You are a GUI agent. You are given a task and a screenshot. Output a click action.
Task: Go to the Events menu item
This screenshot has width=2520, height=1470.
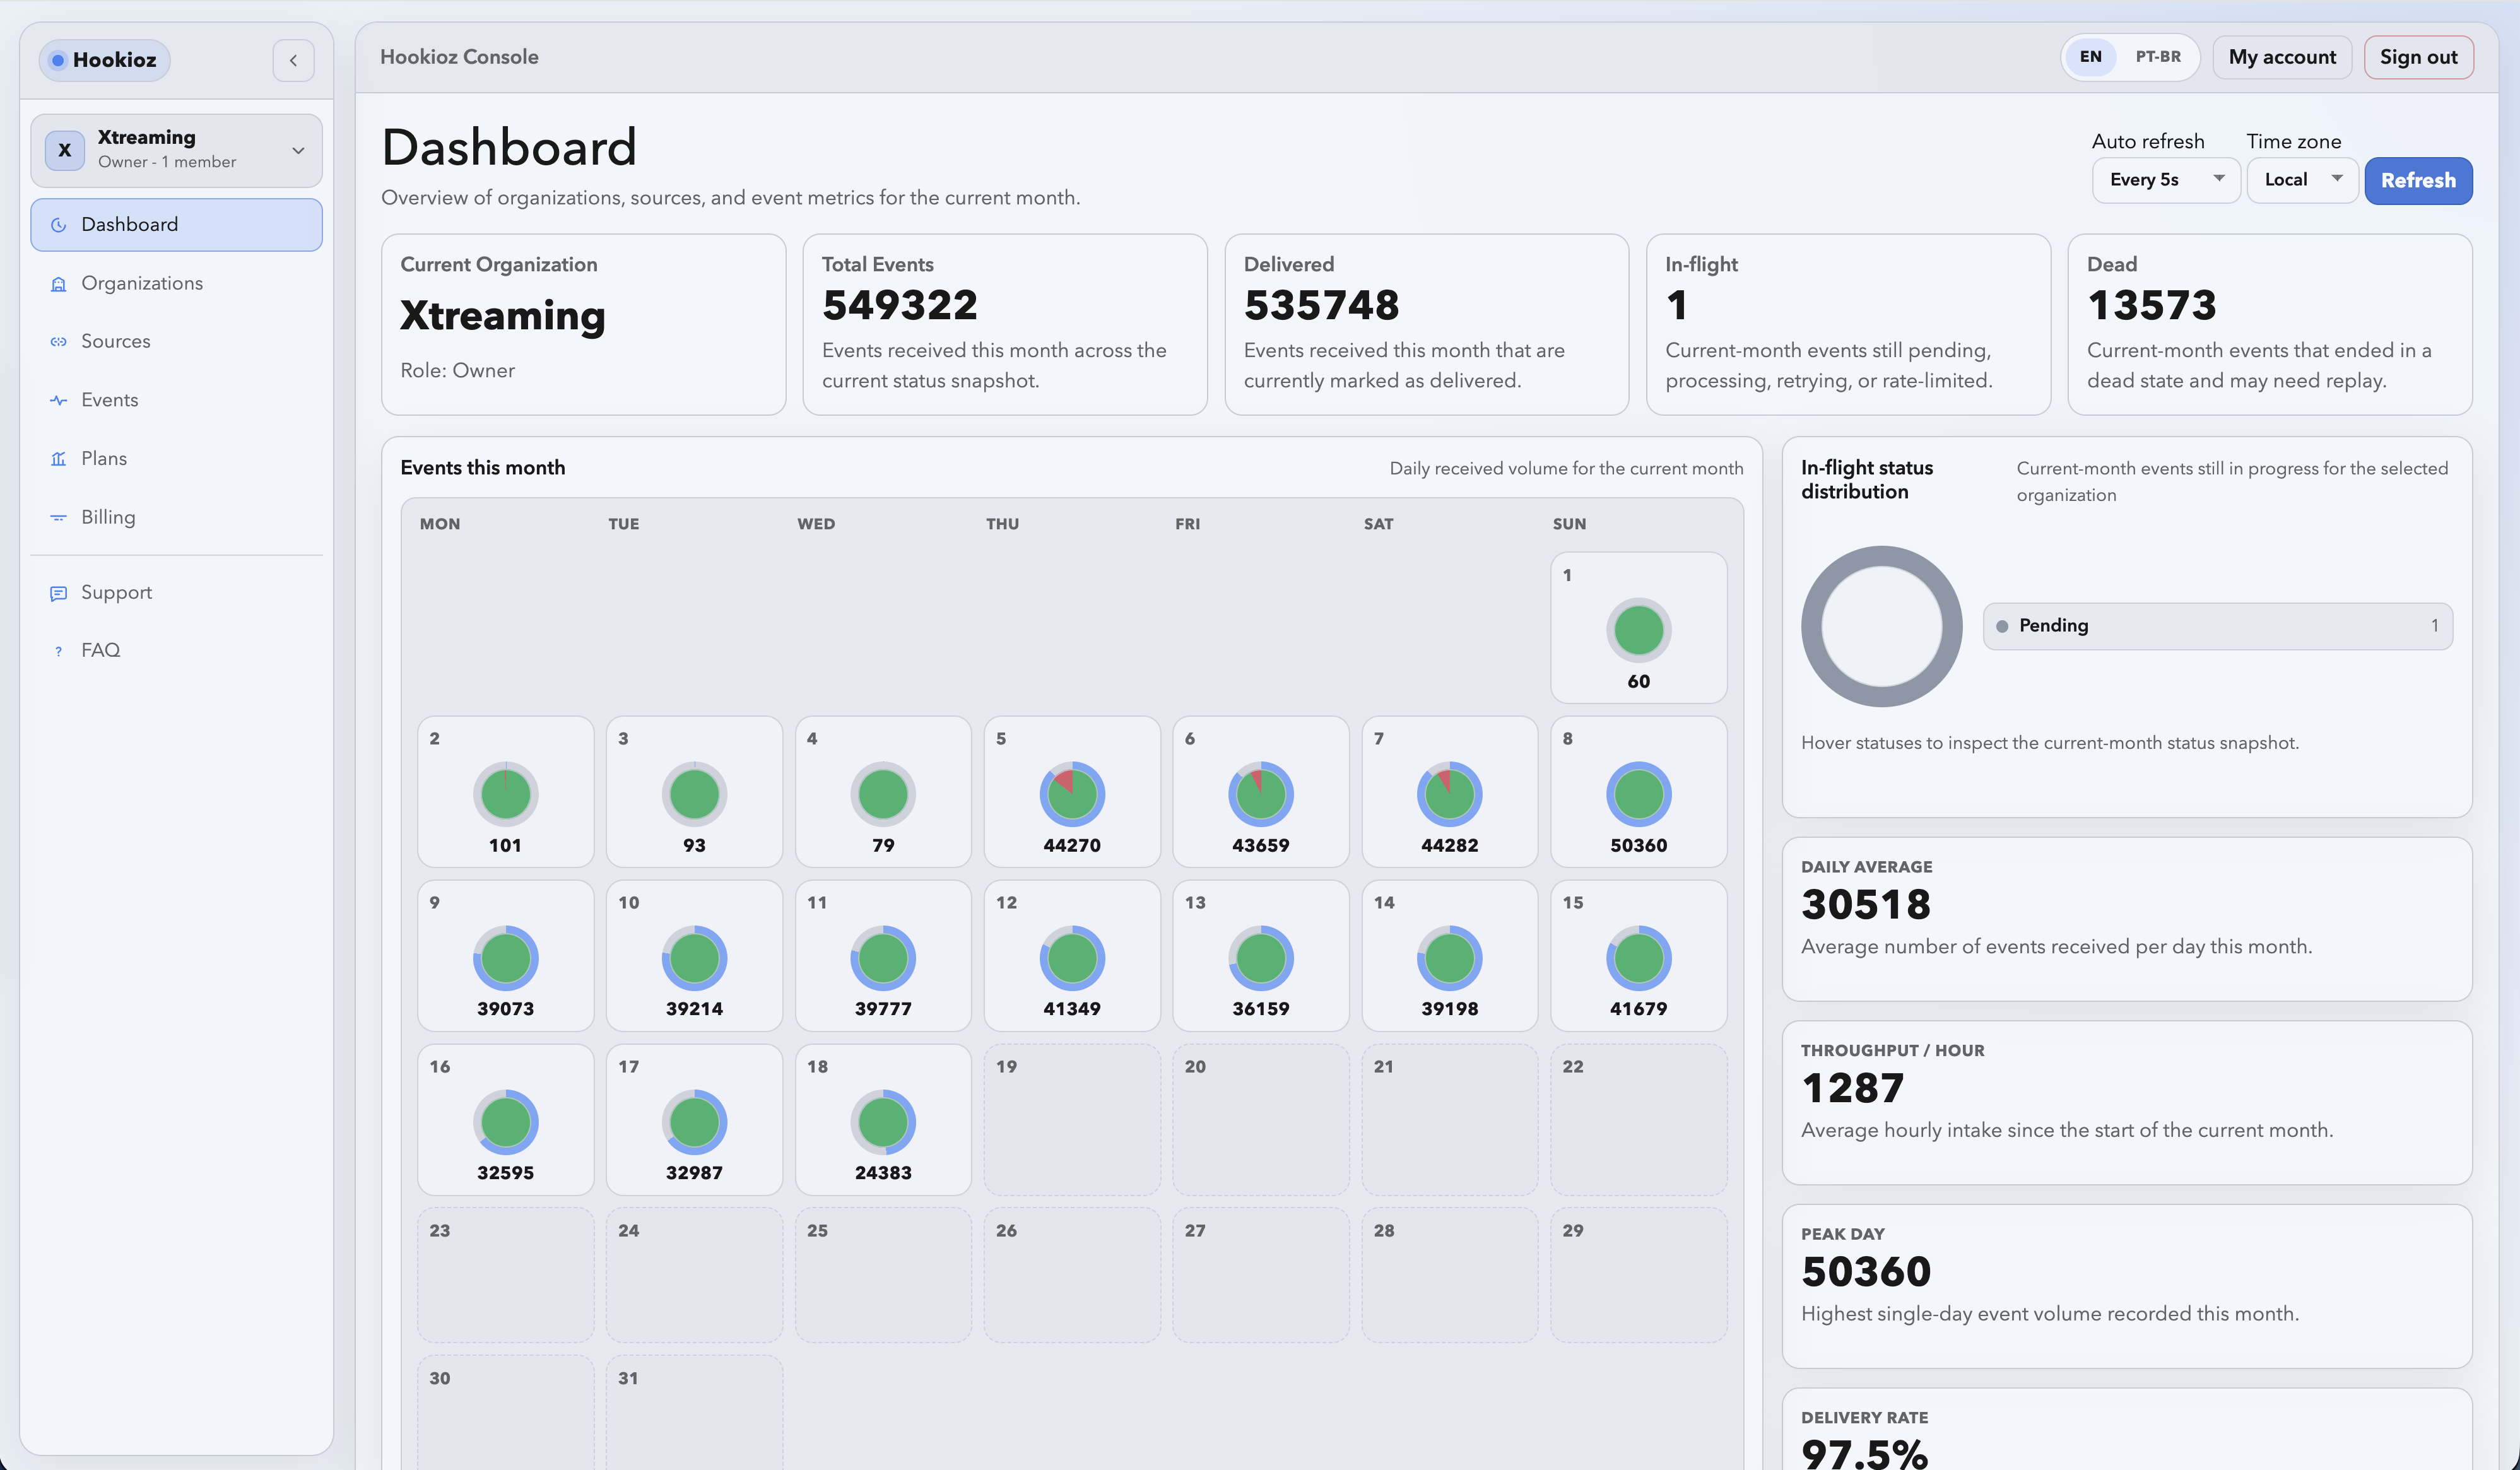coord(110,400)
